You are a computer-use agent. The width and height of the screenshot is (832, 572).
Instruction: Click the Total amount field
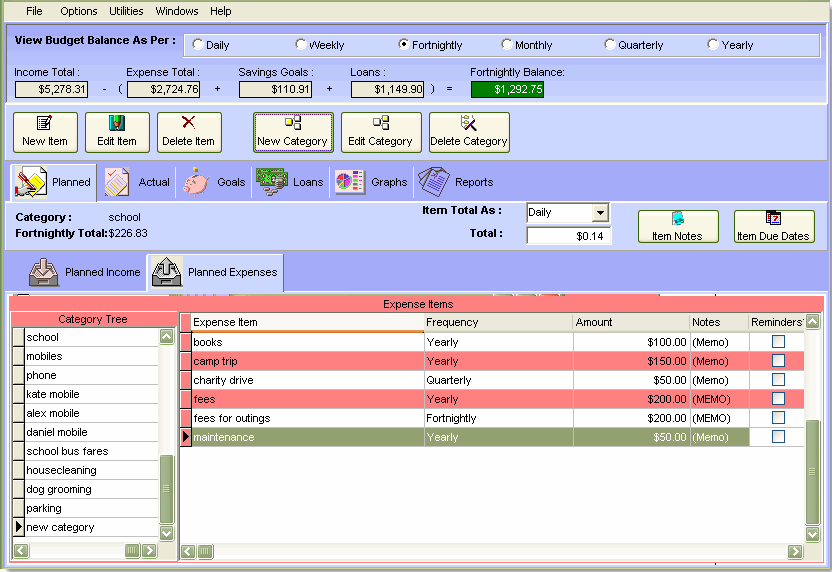568,236
